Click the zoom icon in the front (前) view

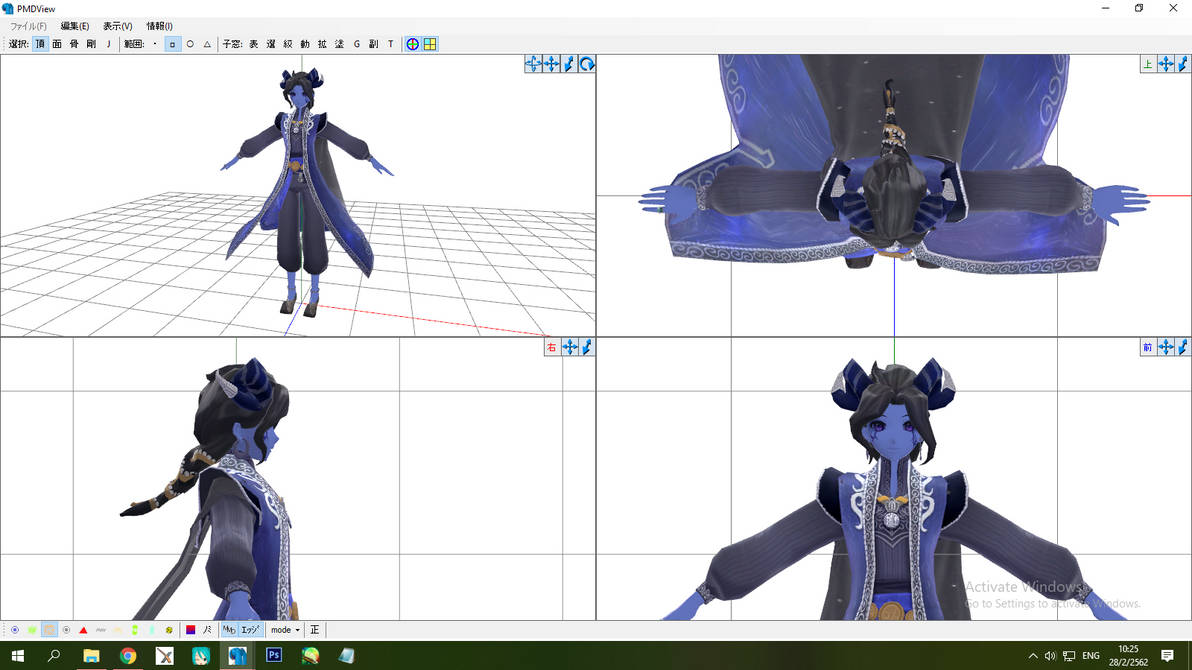pos(1183,348)
